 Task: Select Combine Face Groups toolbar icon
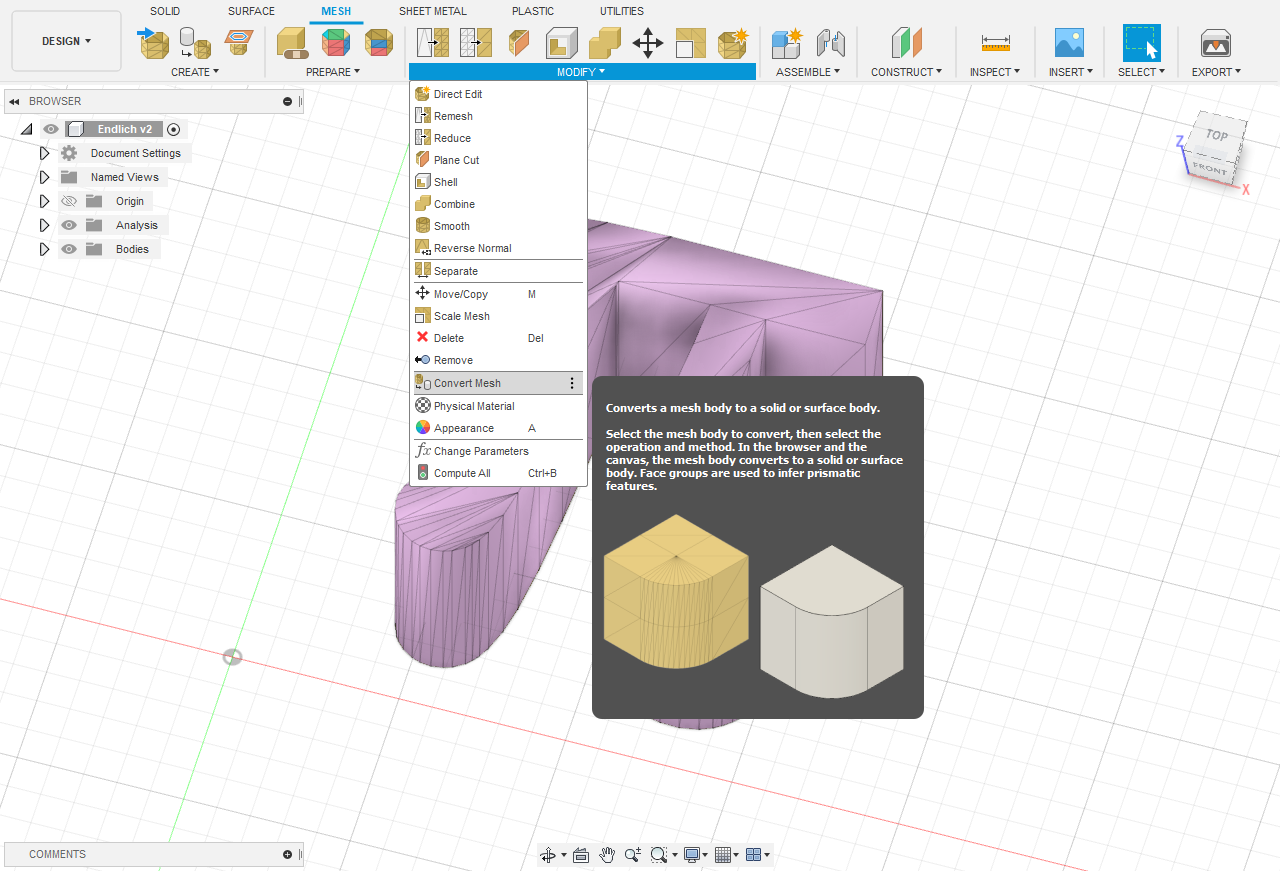378,43
